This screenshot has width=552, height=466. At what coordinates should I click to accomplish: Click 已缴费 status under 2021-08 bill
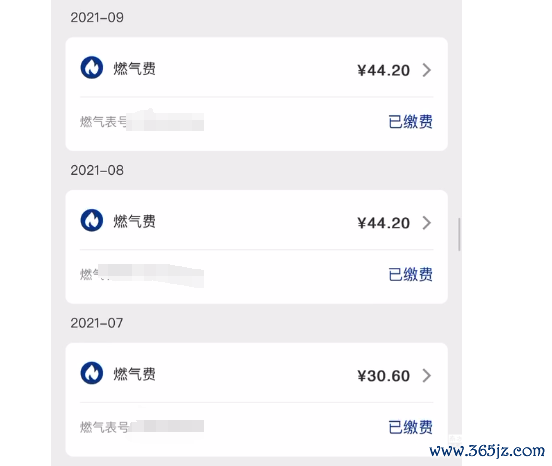410,275
